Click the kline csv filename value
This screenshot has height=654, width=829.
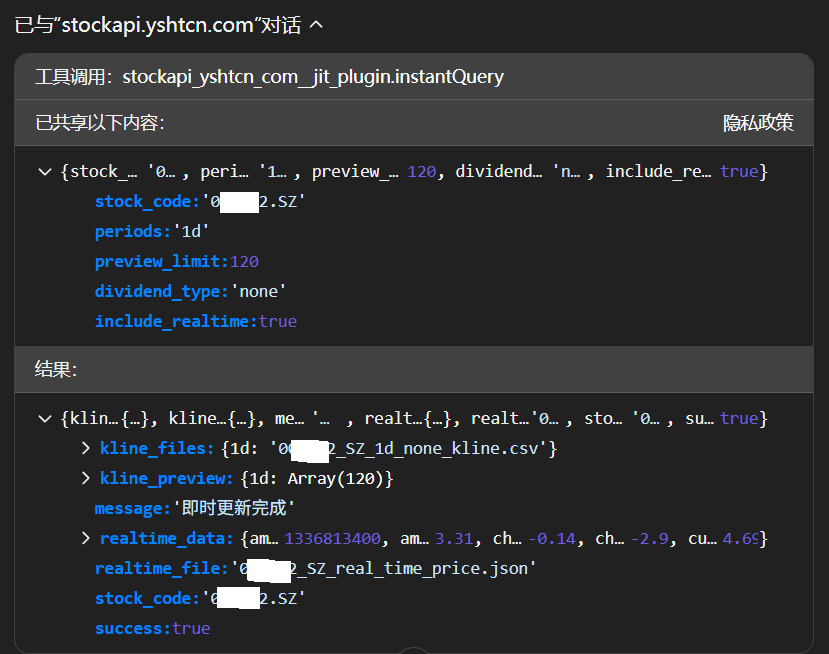coord(410,448)
